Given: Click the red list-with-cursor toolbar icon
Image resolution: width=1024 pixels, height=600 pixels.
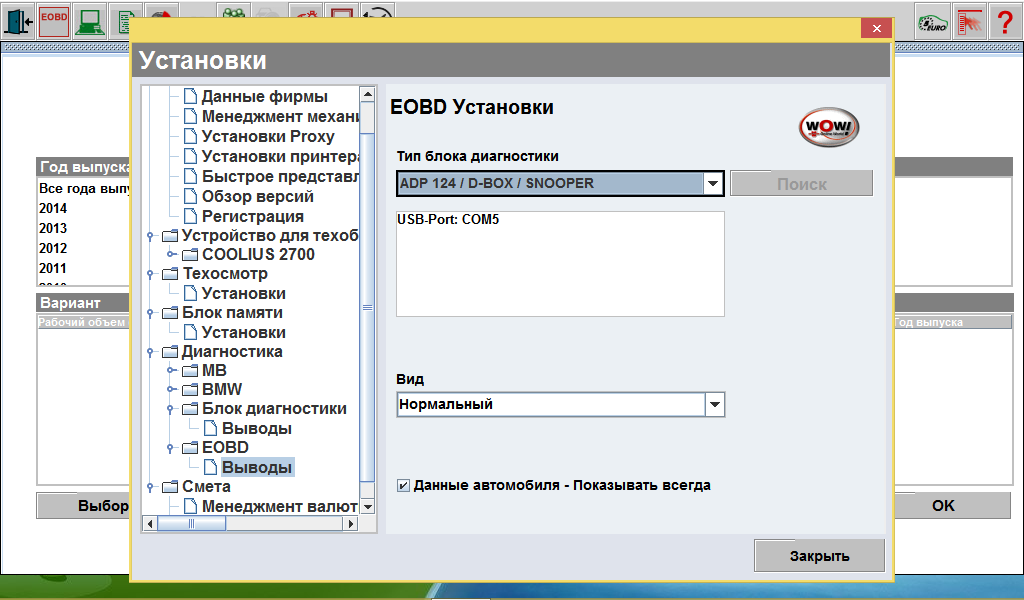Looking at the screenshot, I should [970, 22].
